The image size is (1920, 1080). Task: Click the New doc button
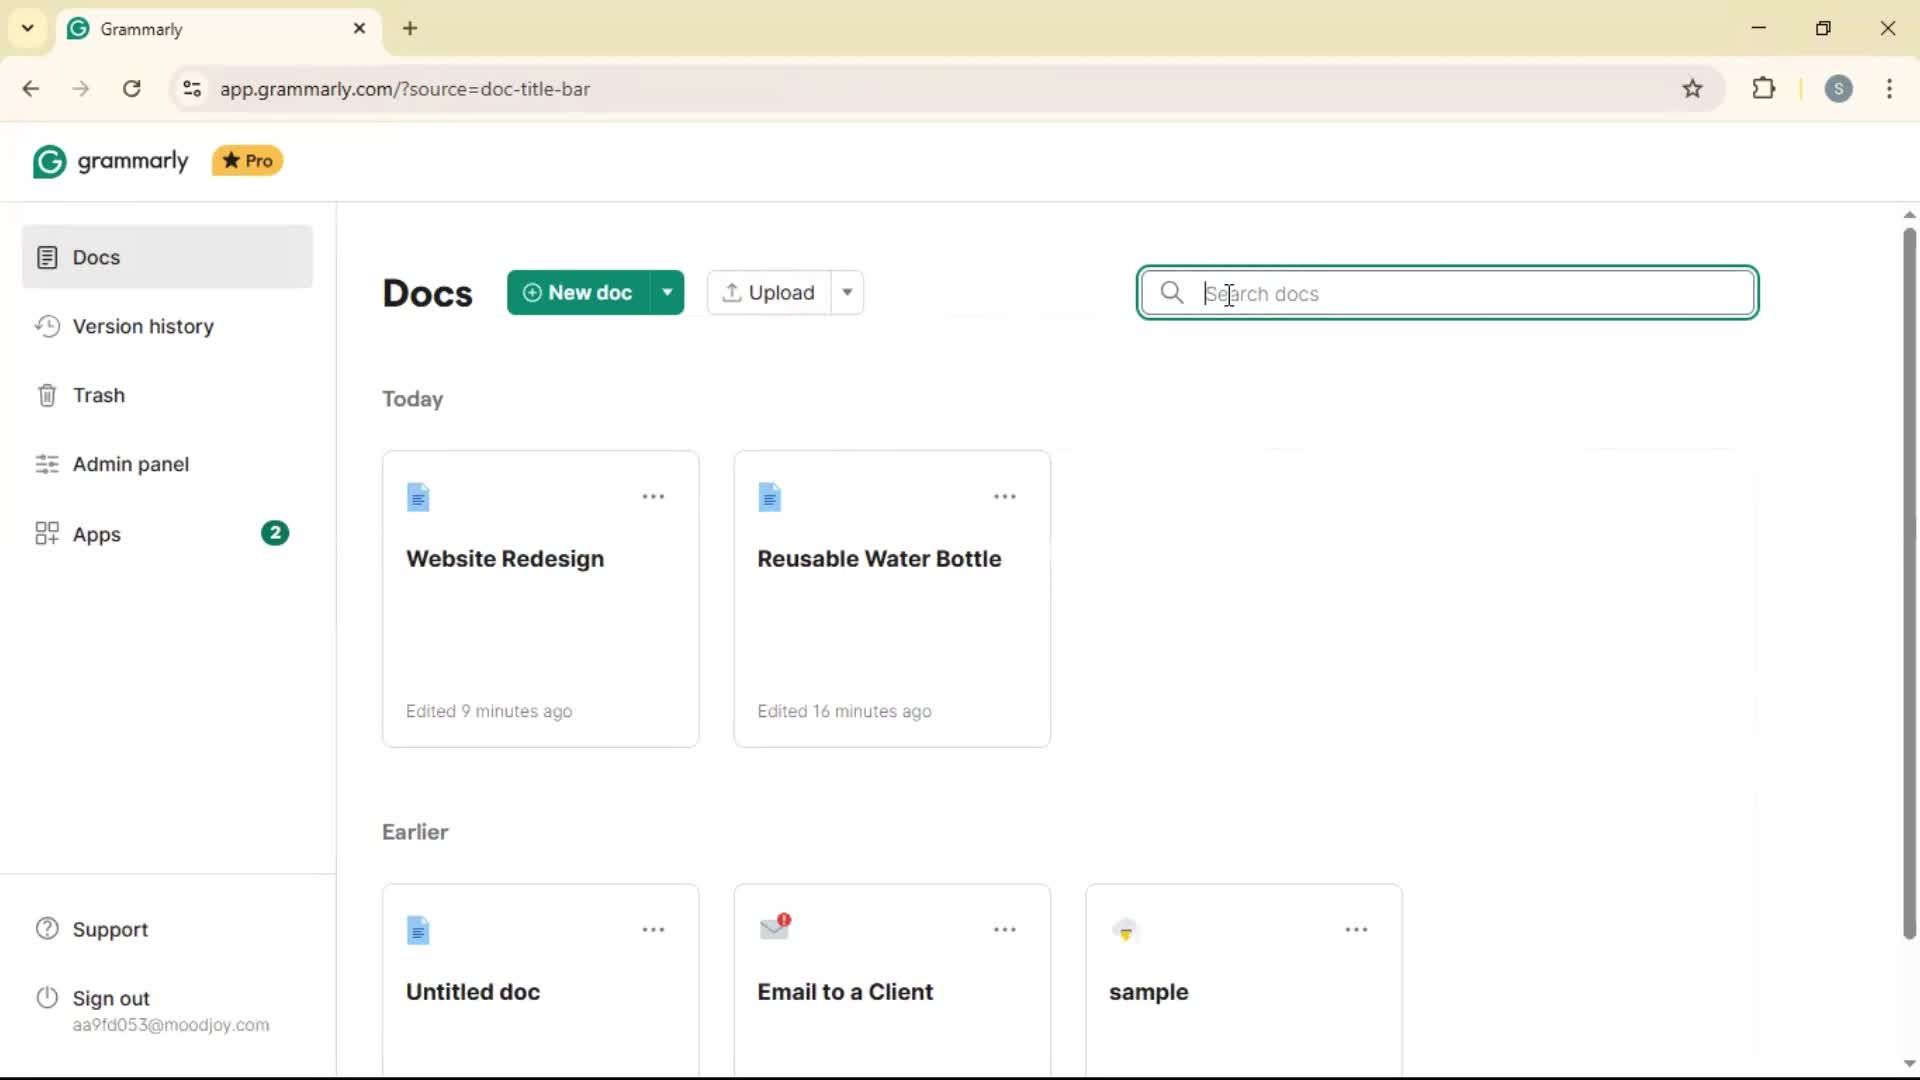click(578, 293)
